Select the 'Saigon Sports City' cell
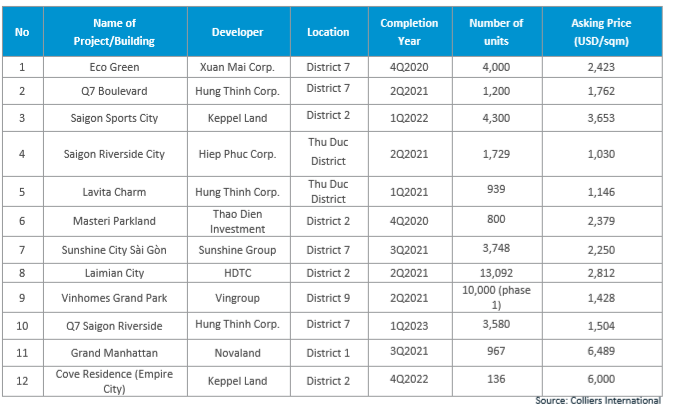Viewport: 673px width, 417px height. coord(115,118)
